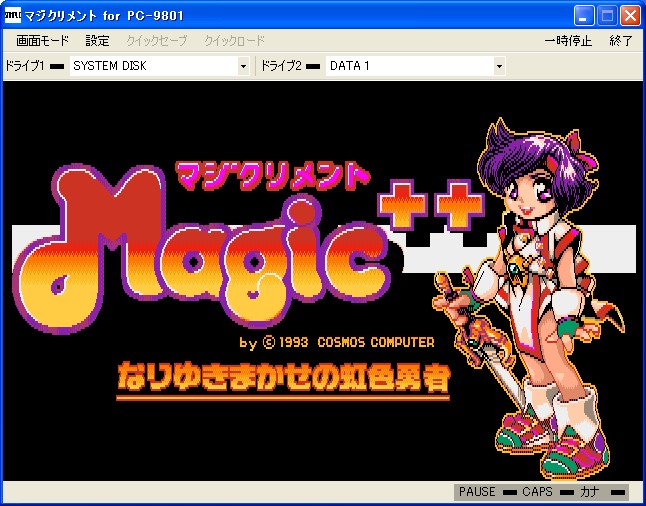This screenshot has width=646, height=506.
Task: Click the PAUSE status indicator
Action: [488, 492]
